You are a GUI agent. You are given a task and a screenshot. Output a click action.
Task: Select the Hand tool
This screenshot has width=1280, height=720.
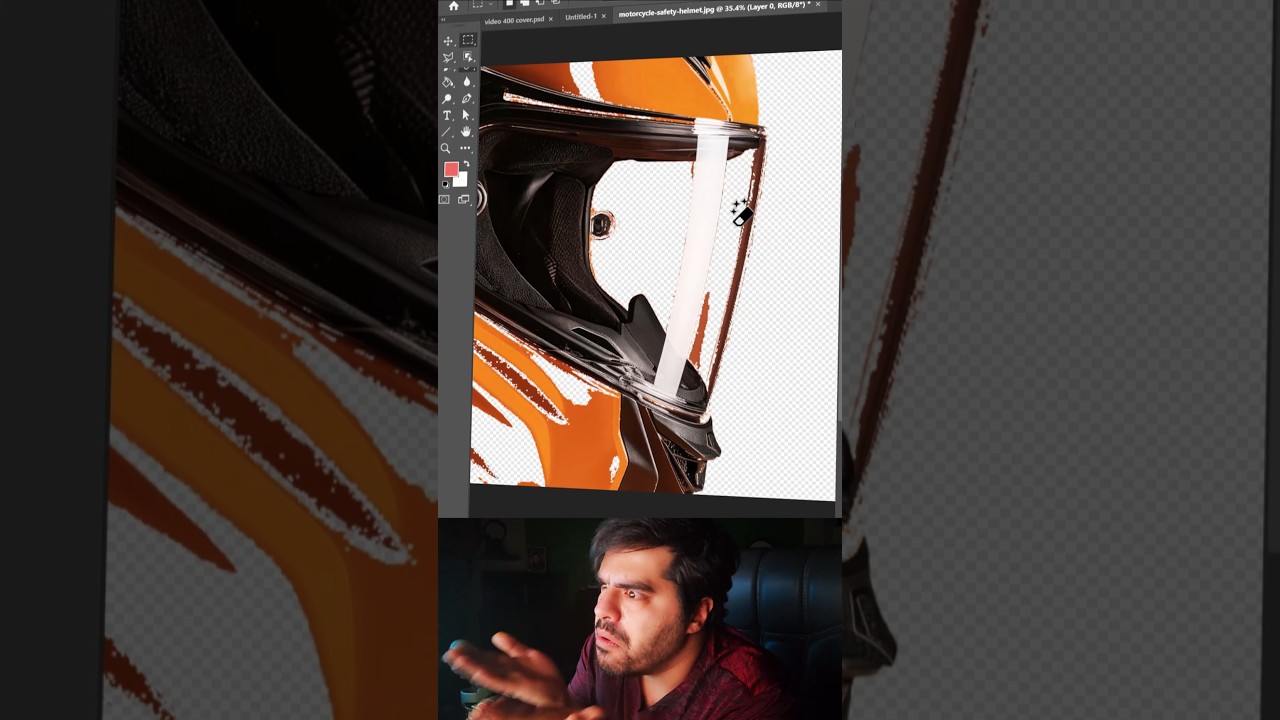click(466, 132)
